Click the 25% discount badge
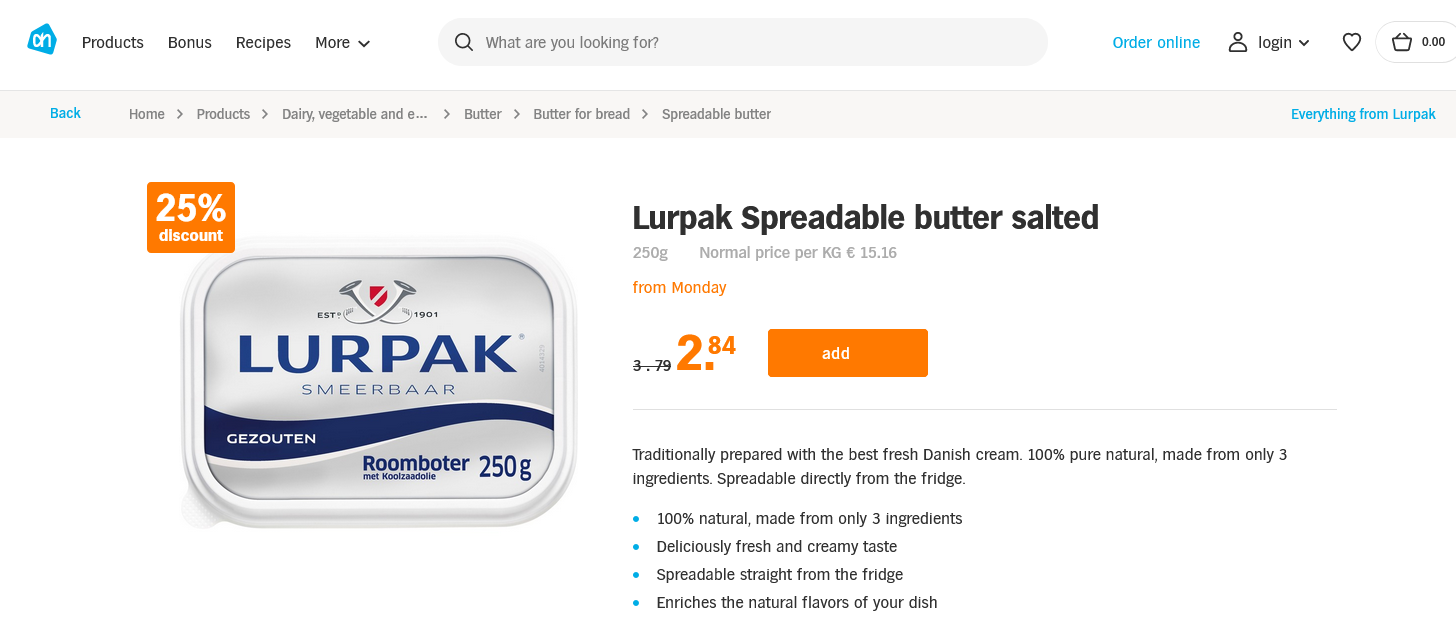Viewport: 1456px width, 644px height. 191,217
